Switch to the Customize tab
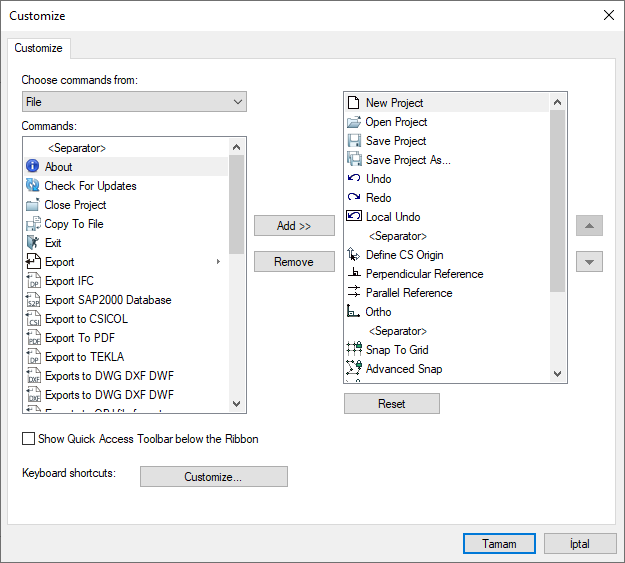 38,48
